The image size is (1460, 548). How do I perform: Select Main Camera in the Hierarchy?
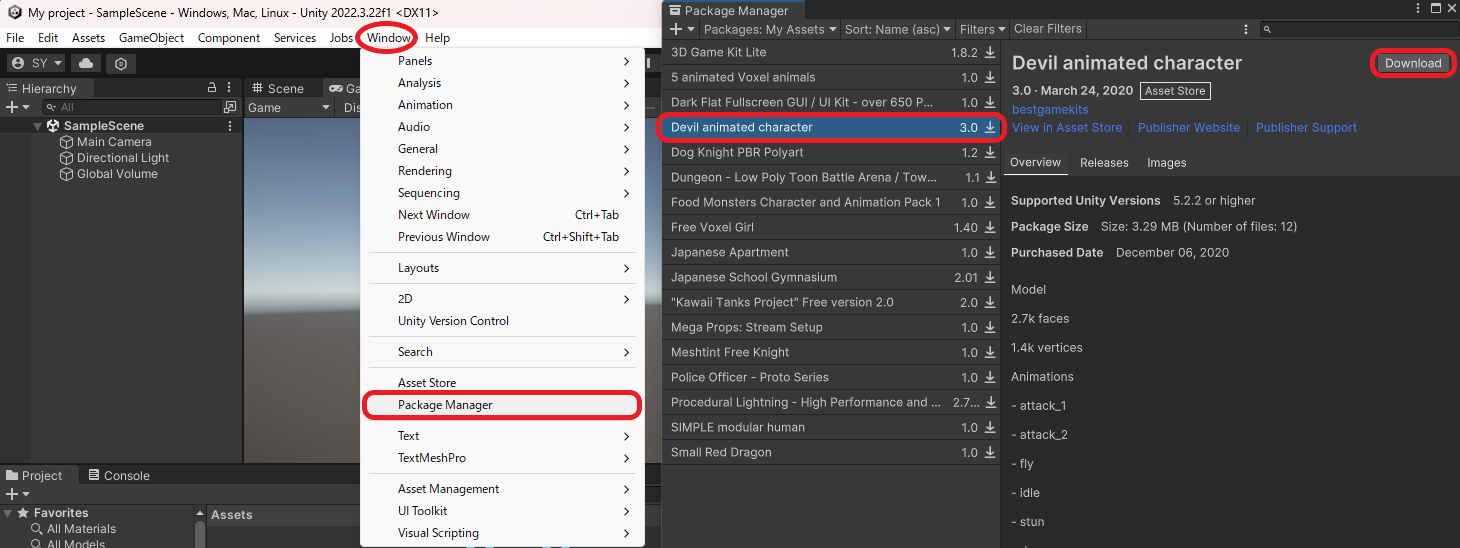114,142
